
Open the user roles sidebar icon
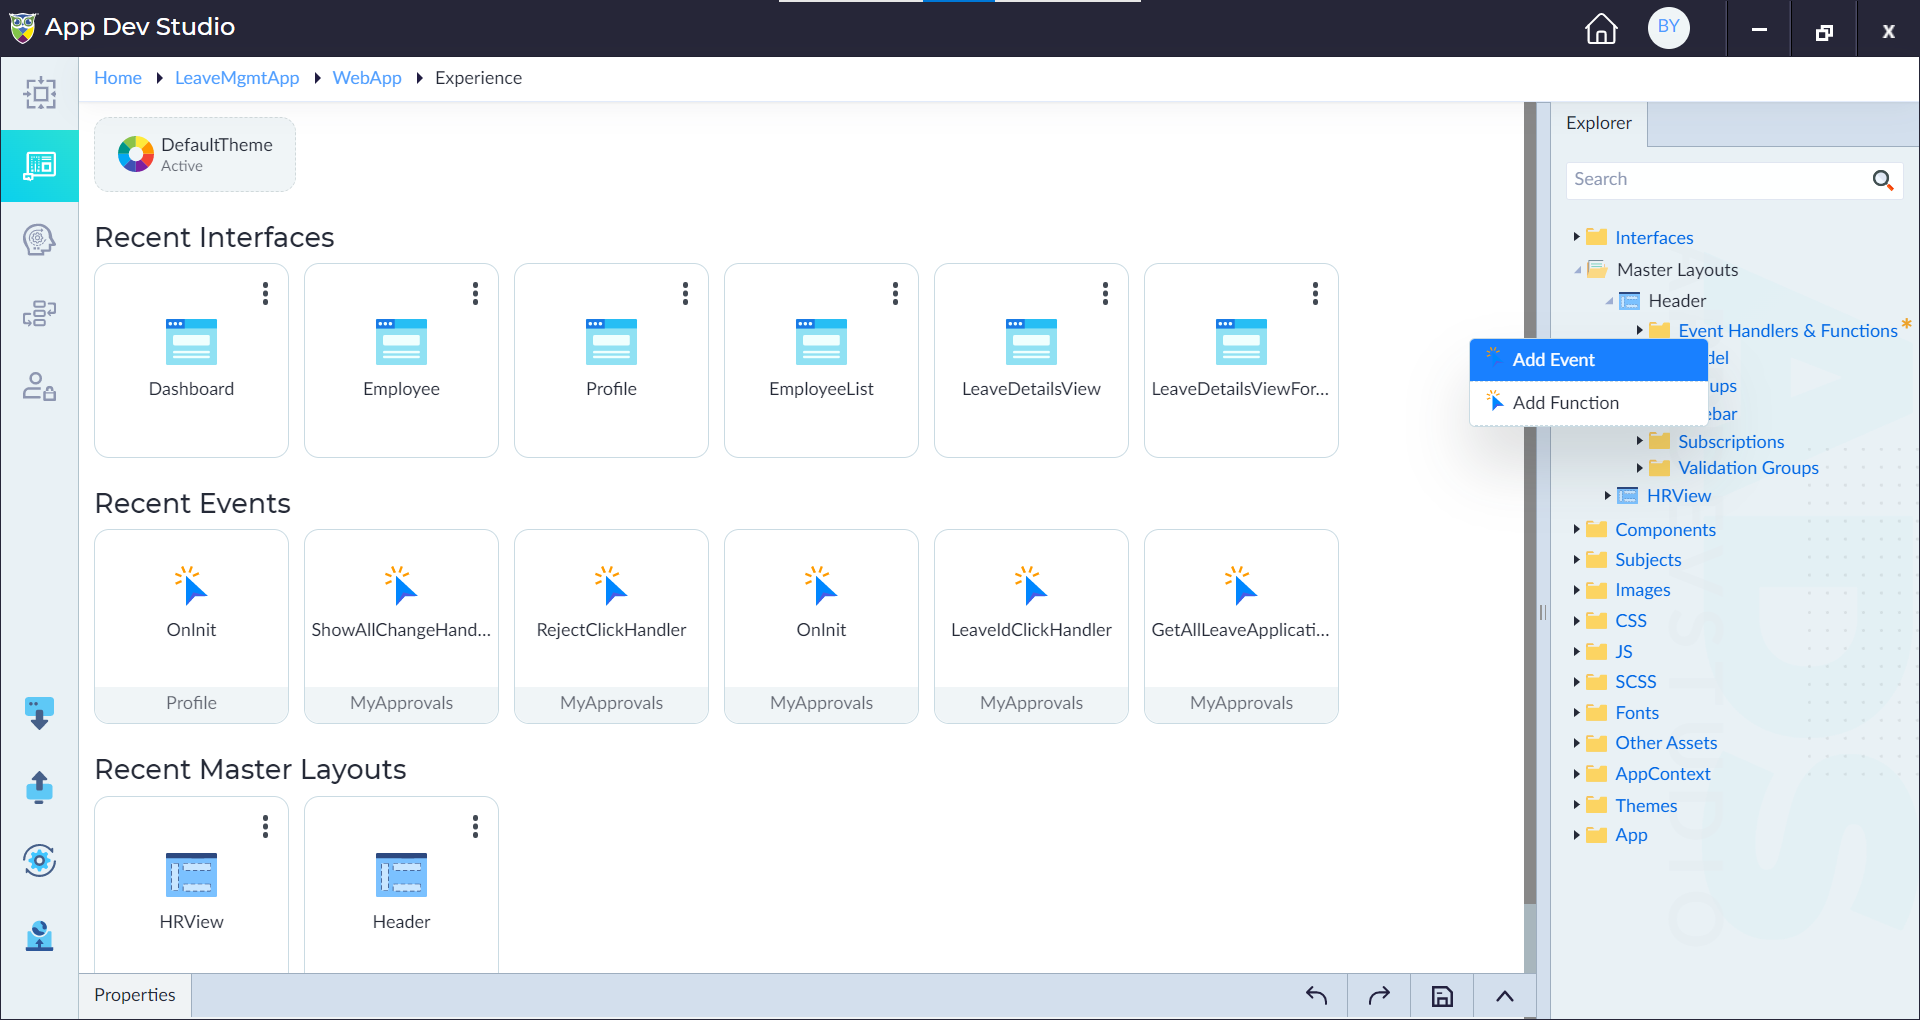point(39,386)
